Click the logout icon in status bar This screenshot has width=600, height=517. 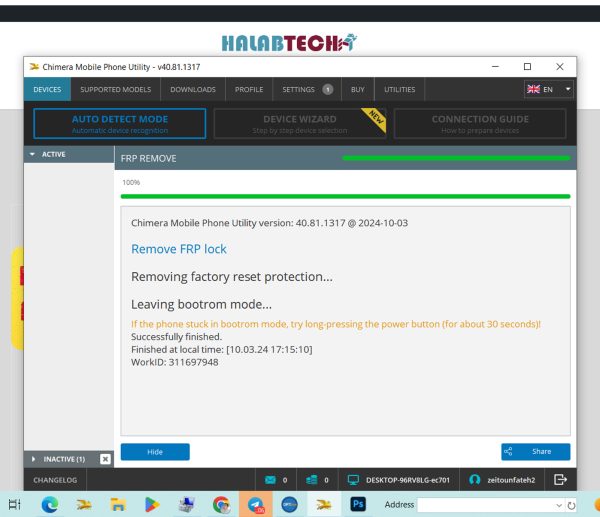click(560, 479)
